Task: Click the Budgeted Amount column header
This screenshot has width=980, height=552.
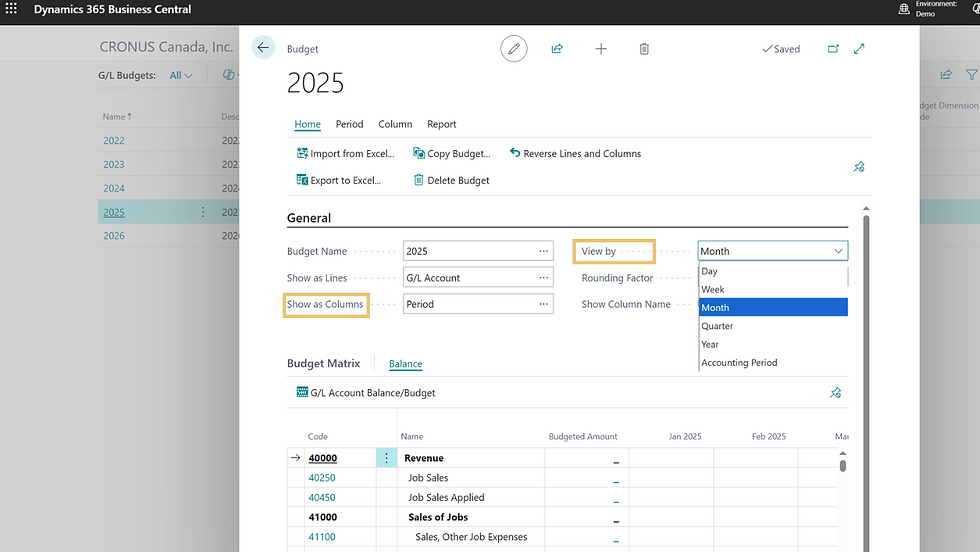Action: coord(582,436)
